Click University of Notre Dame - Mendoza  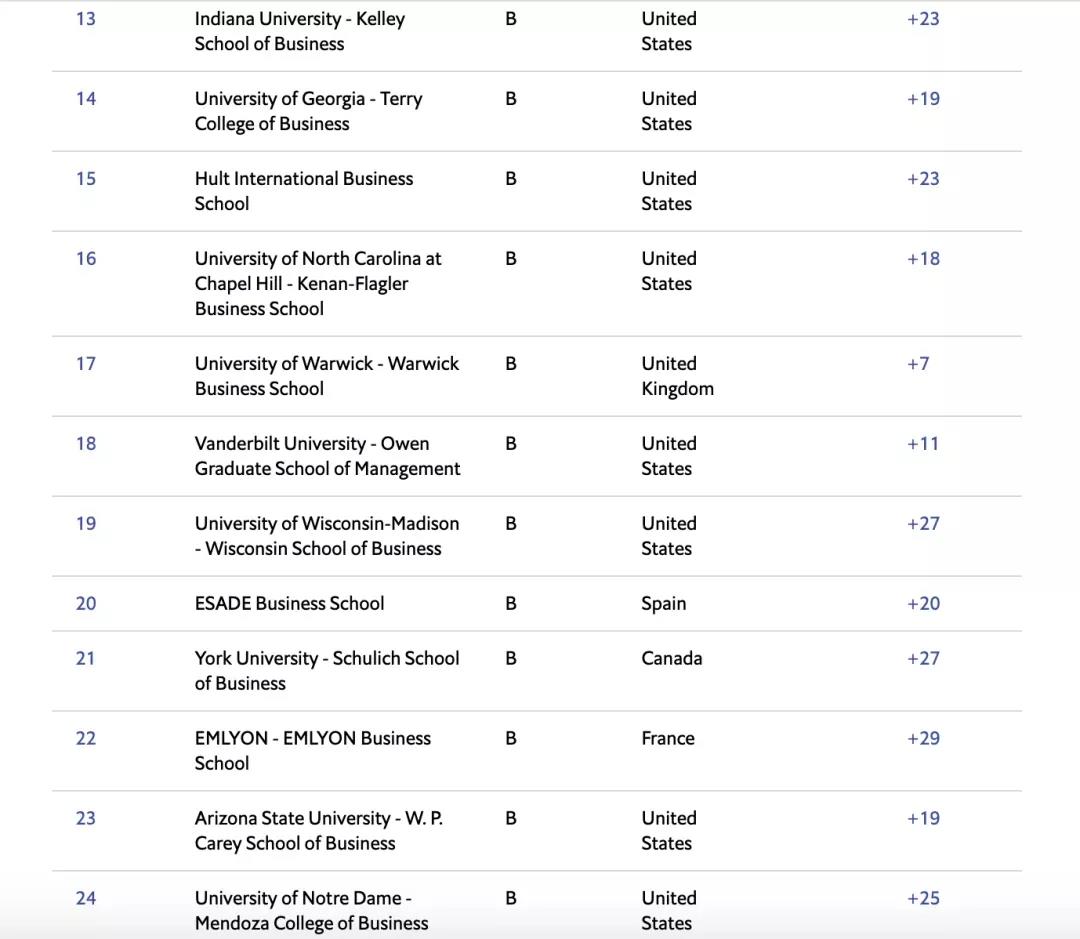311,910
